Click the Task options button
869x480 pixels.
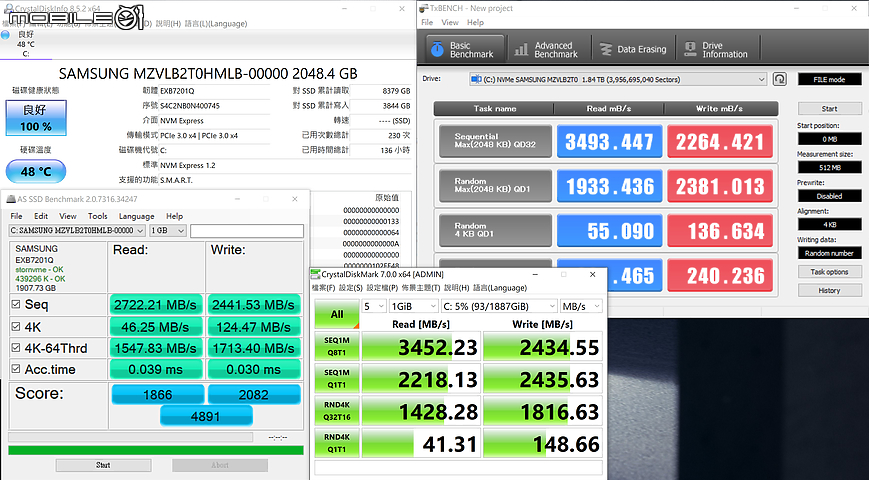click(830, 272)
